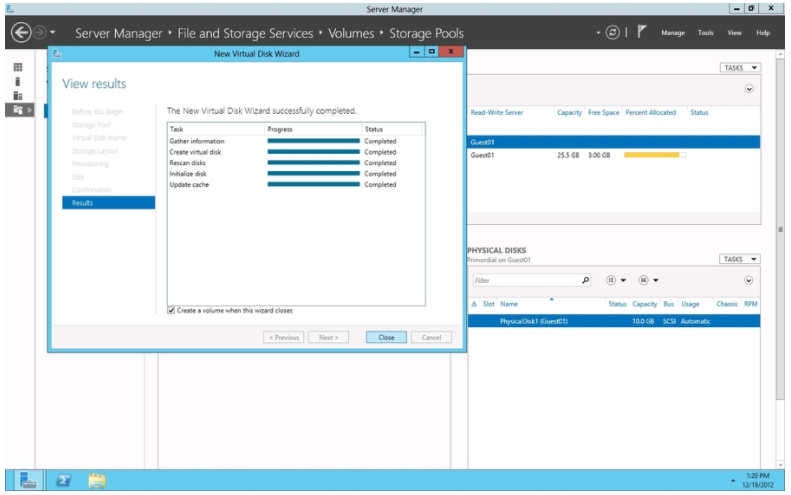
Task: Launch PowerShell from the taskbar
Action: [63, 480]
